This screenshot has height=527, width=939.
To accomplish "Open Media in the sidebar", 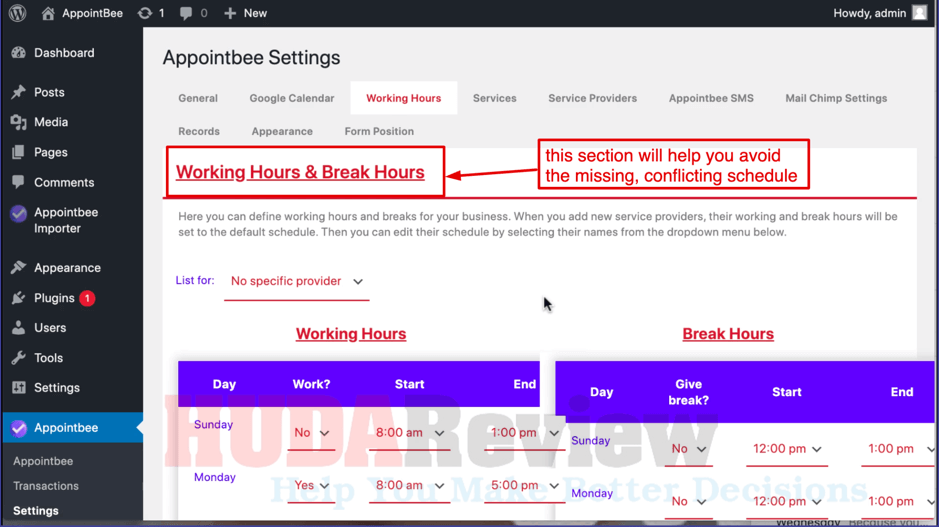I will coord(51,122).
